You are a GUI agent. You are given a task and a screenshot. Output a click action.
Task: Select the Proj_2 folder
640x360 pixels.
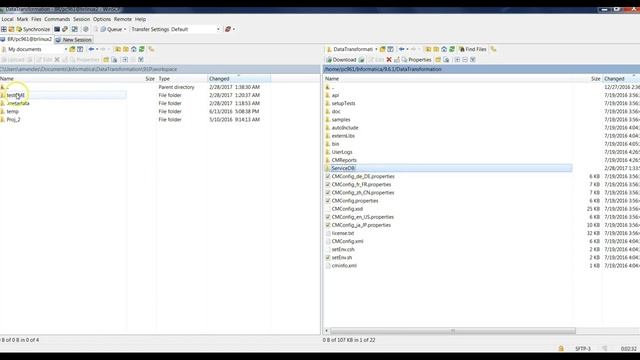[x=13, y=120]
